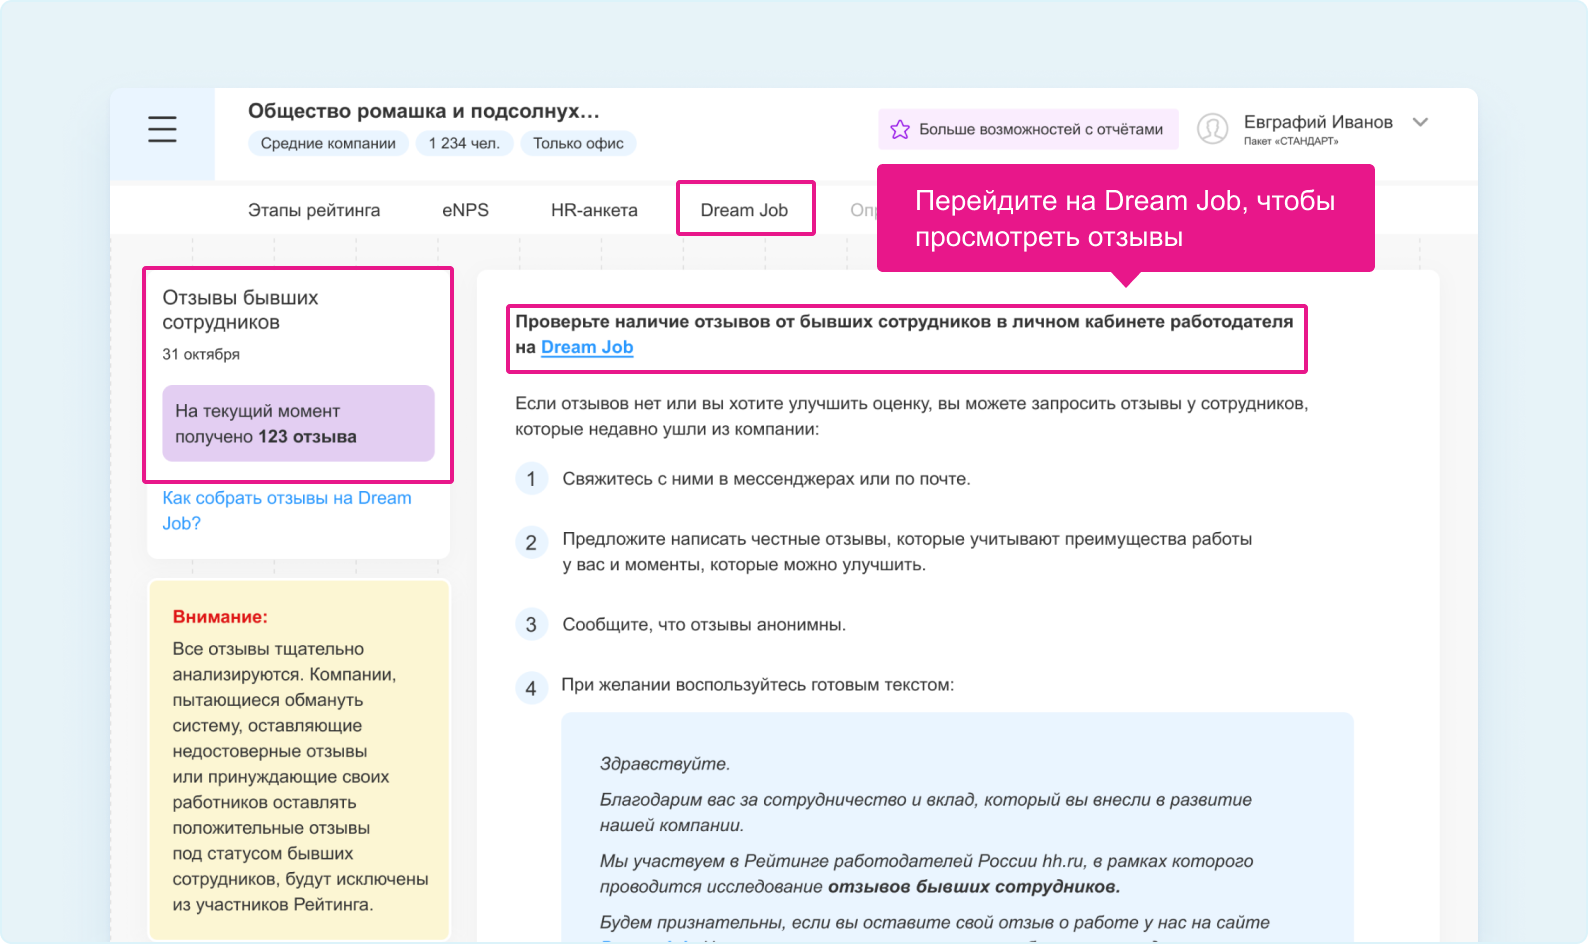Click step 2 Предложите написать честные отзывы

tap(907, 552)
